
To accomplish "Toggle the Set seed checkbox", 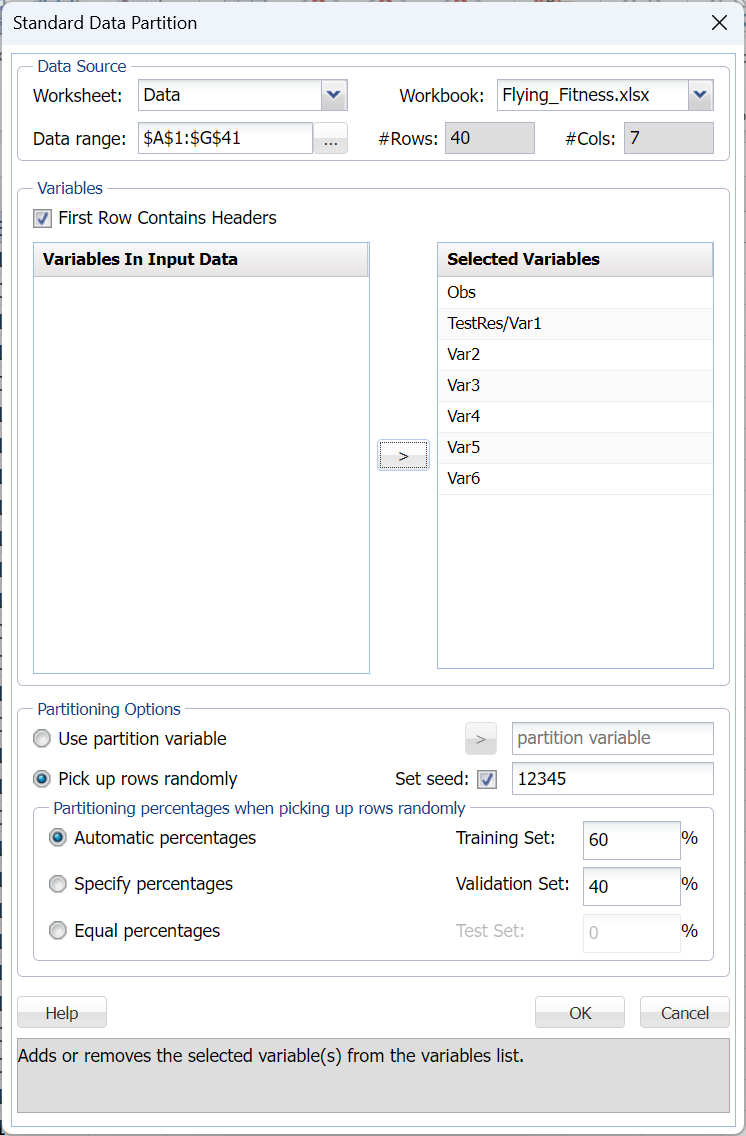I will pos(487,779).
